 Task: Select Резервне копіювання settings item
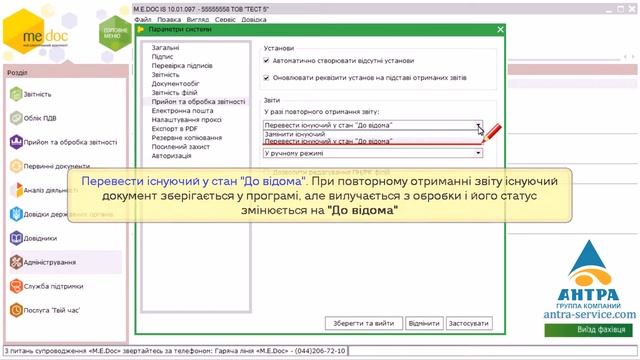(187, 138)
